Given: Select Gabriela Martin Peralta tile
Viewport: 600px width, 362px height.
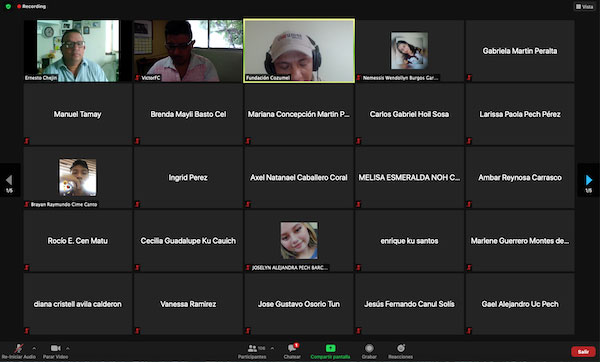Looking at the screenshot, I should (520, 51).
